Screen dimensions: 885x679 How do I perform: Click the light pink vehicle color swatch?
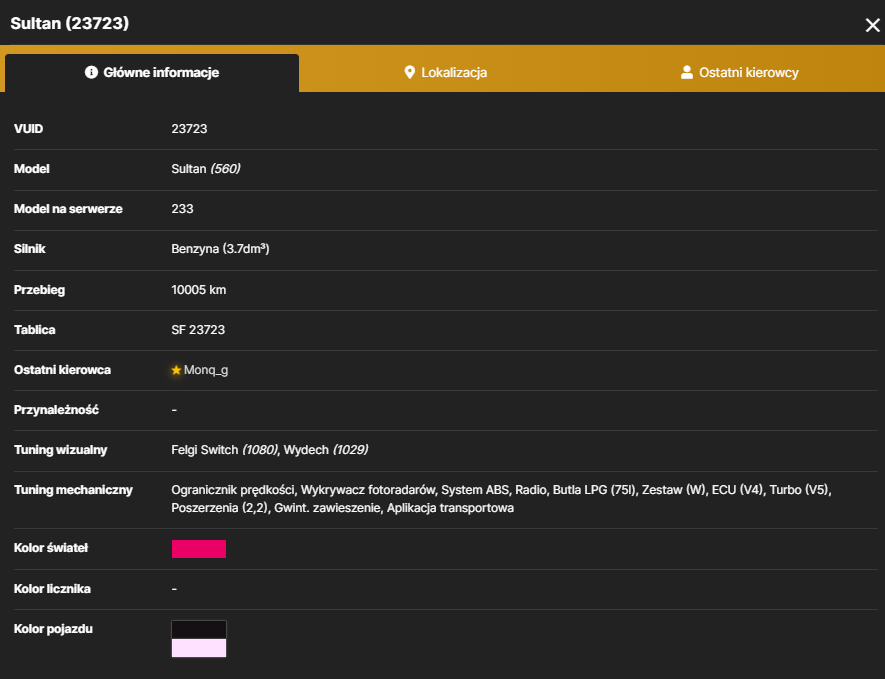point(199,648)
